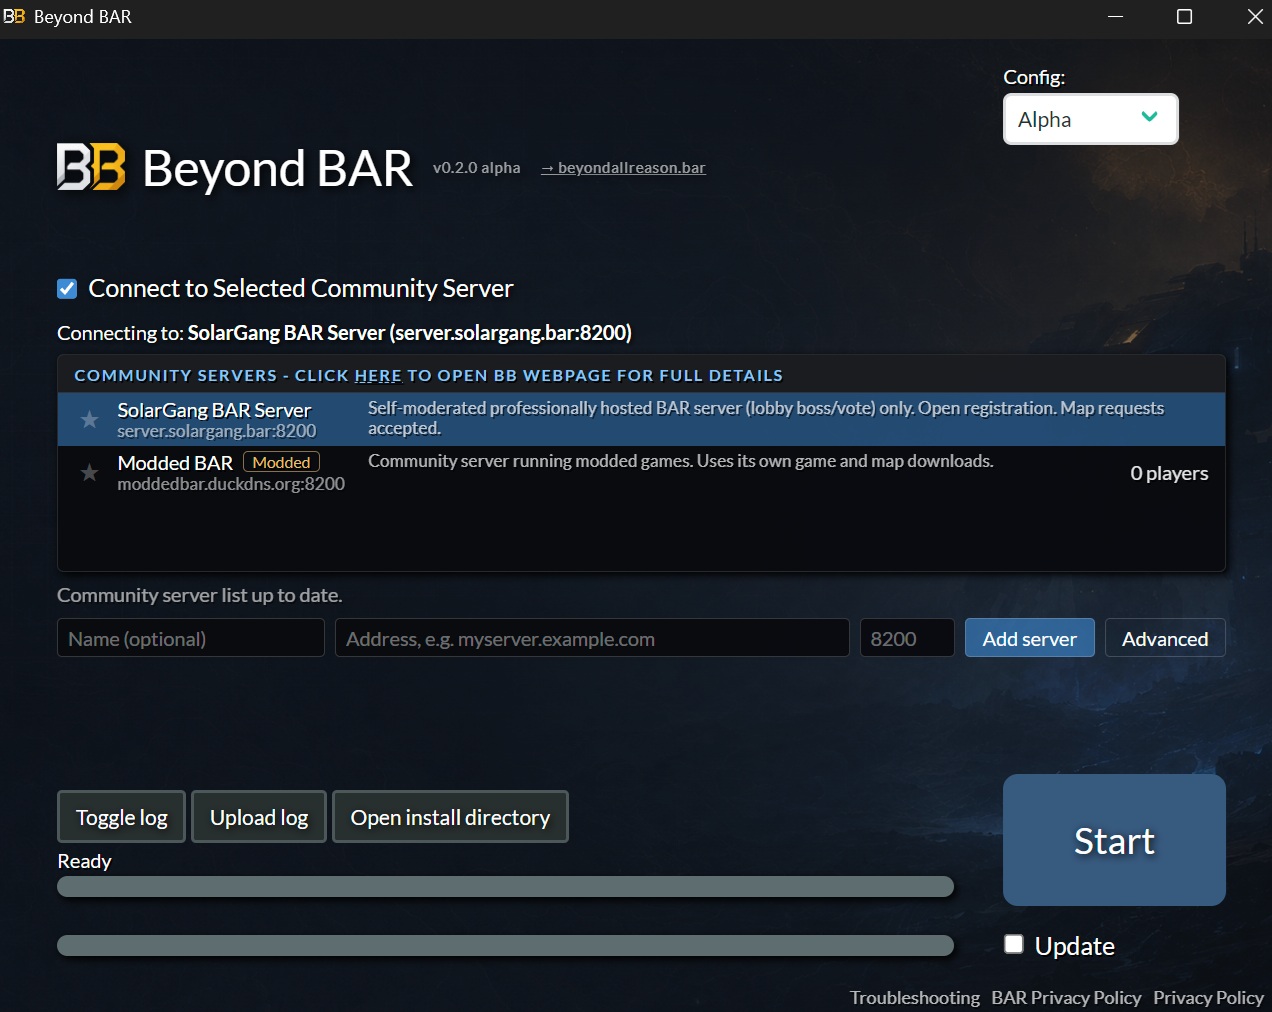Open the rightmost Privacy Policy link
1272x1012 pixels.
point(1208,998)
